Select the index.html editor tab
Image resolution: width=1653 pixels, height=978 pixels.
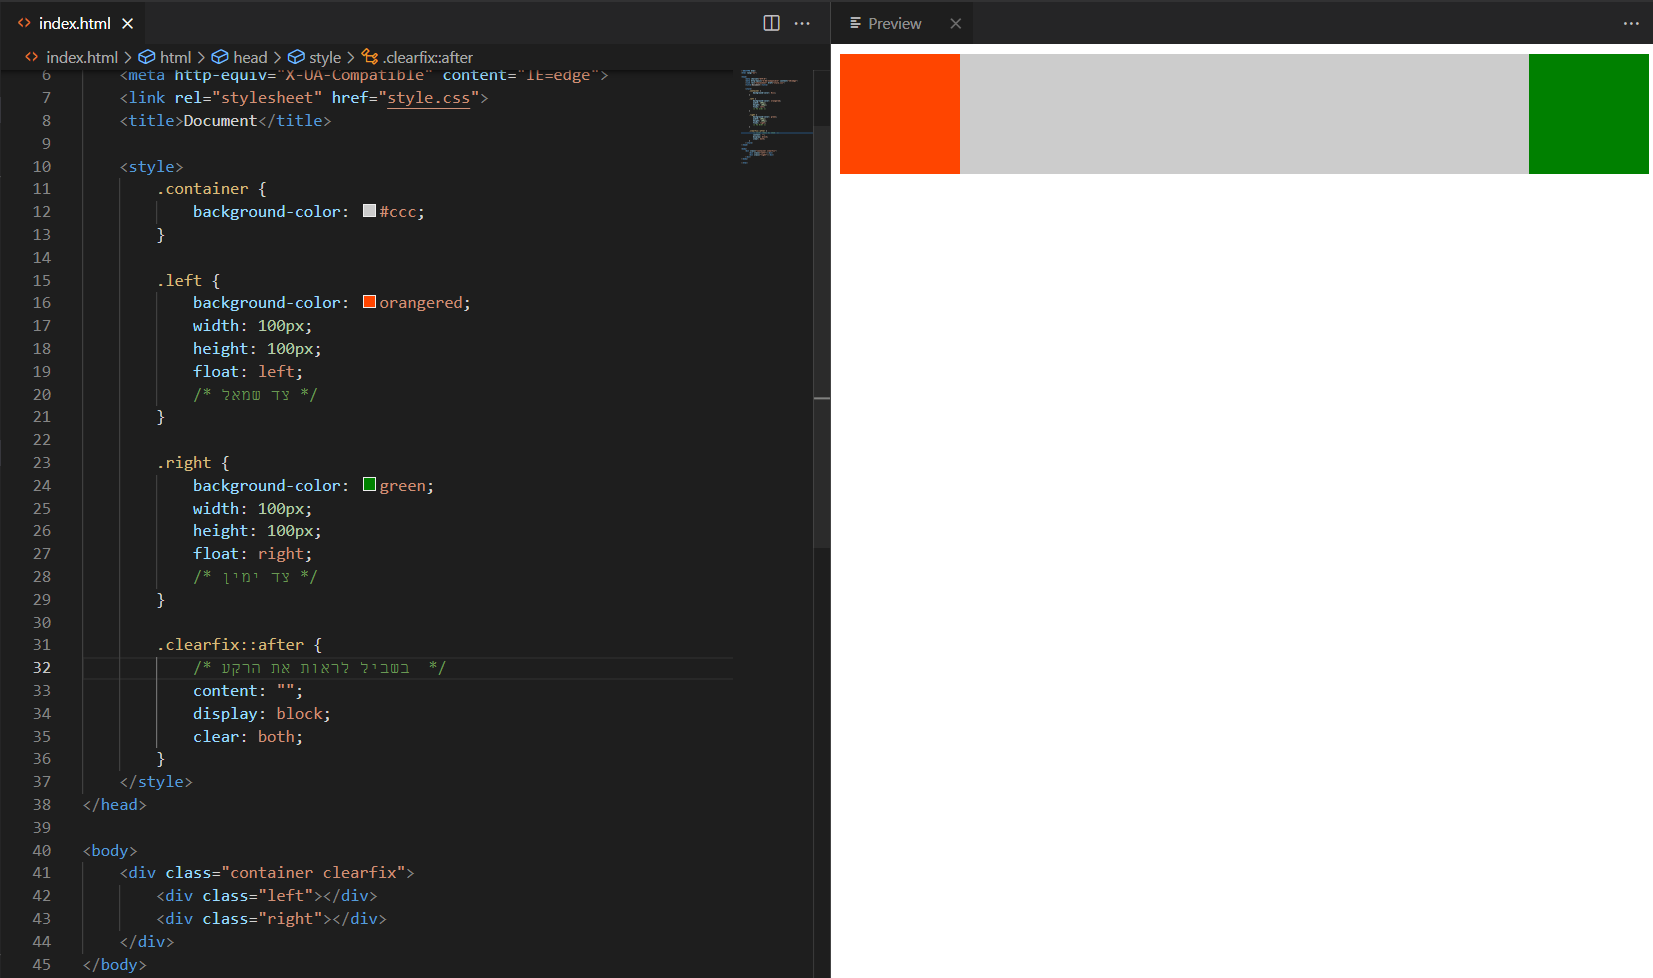[74, 23]
